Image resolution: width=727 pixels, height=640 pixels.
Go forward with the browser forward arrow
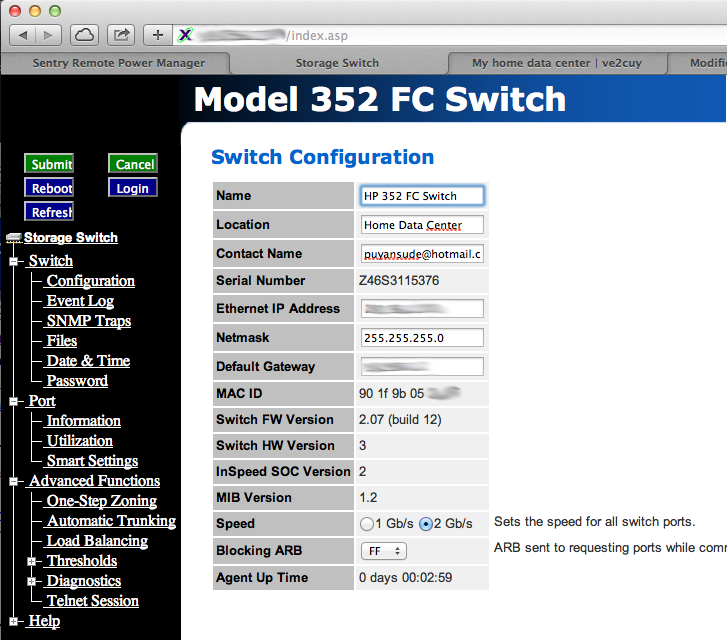click(x=48, y=35)
